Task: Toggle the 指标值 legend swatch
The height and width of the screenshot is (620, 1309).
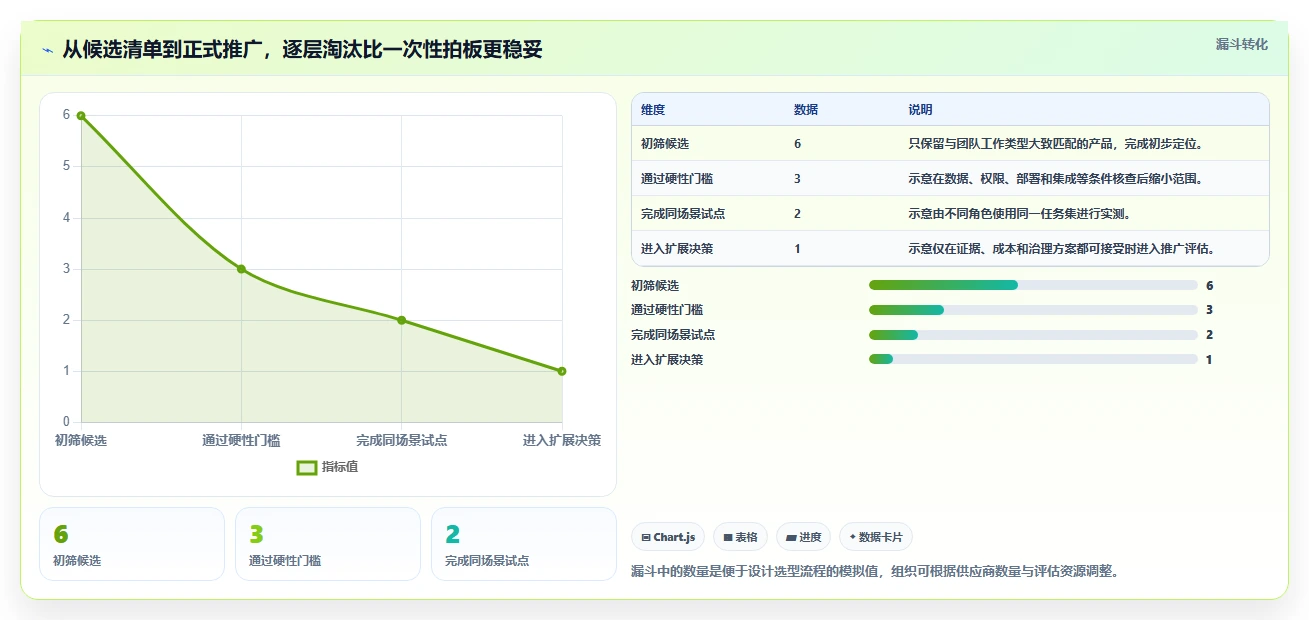Action: coord(307,467)
